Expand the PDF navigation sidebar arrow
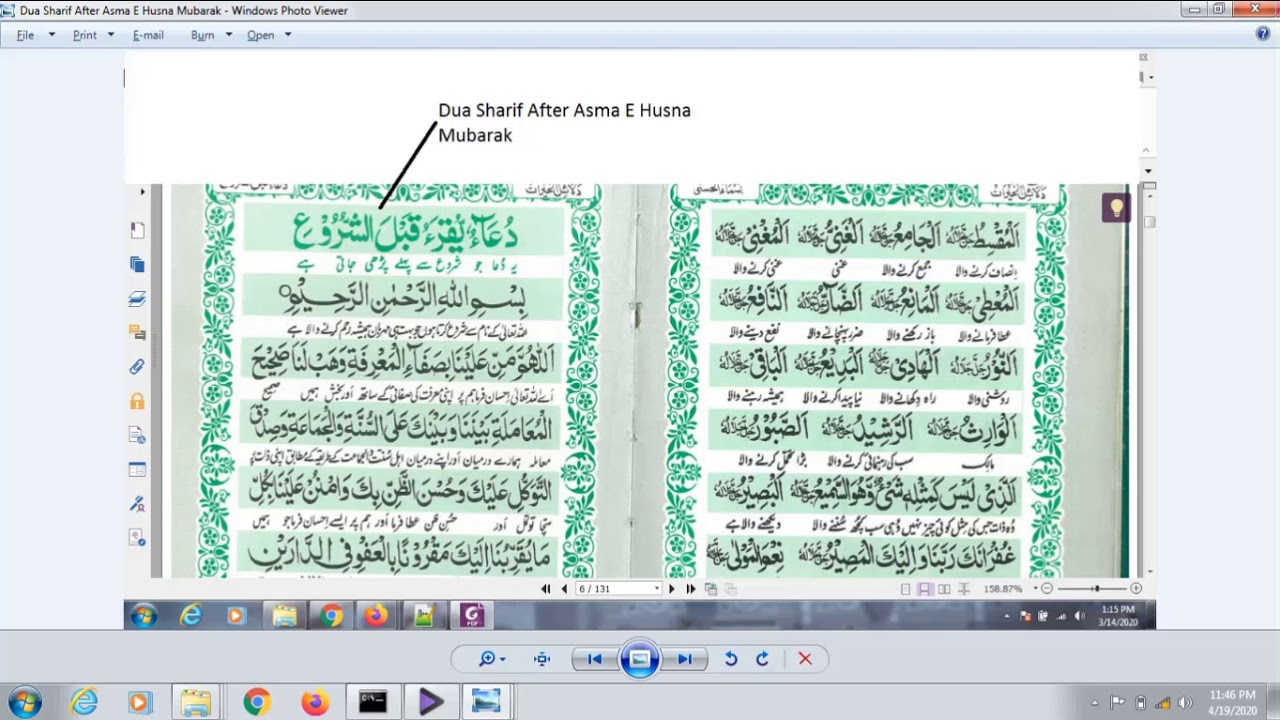 coord(142,191)
